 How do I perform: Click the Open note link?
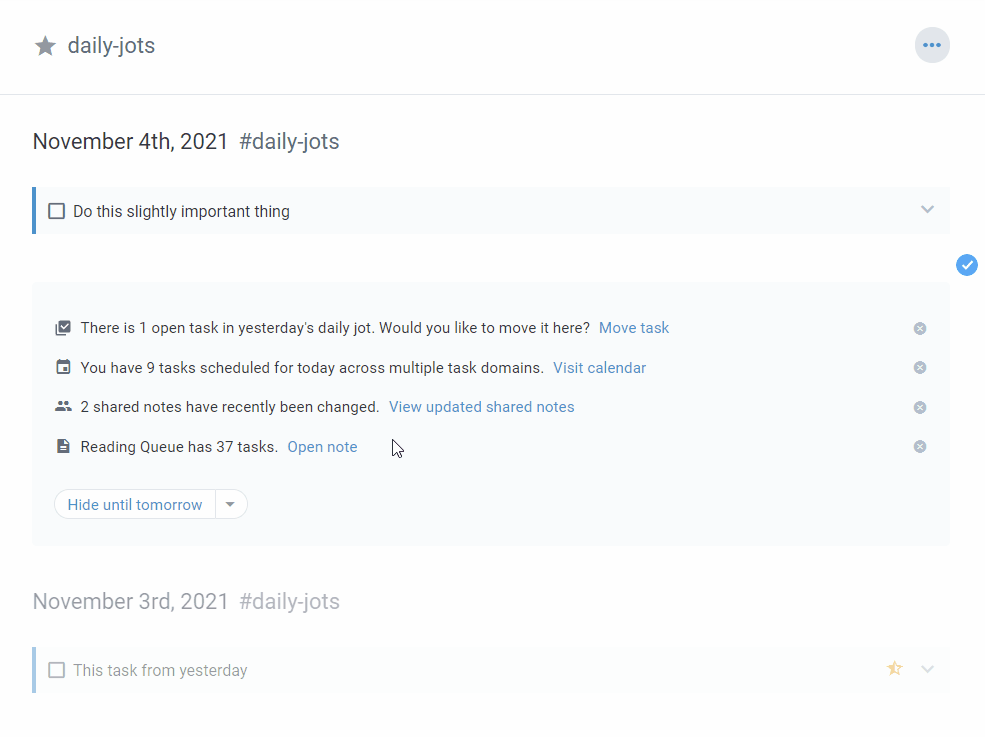click(x=322, y=447)
